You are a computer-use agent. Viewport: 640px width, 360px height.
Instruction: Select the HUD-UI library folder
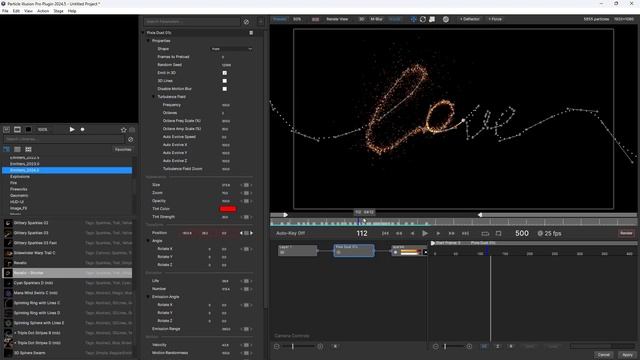(x=17, y=202)
